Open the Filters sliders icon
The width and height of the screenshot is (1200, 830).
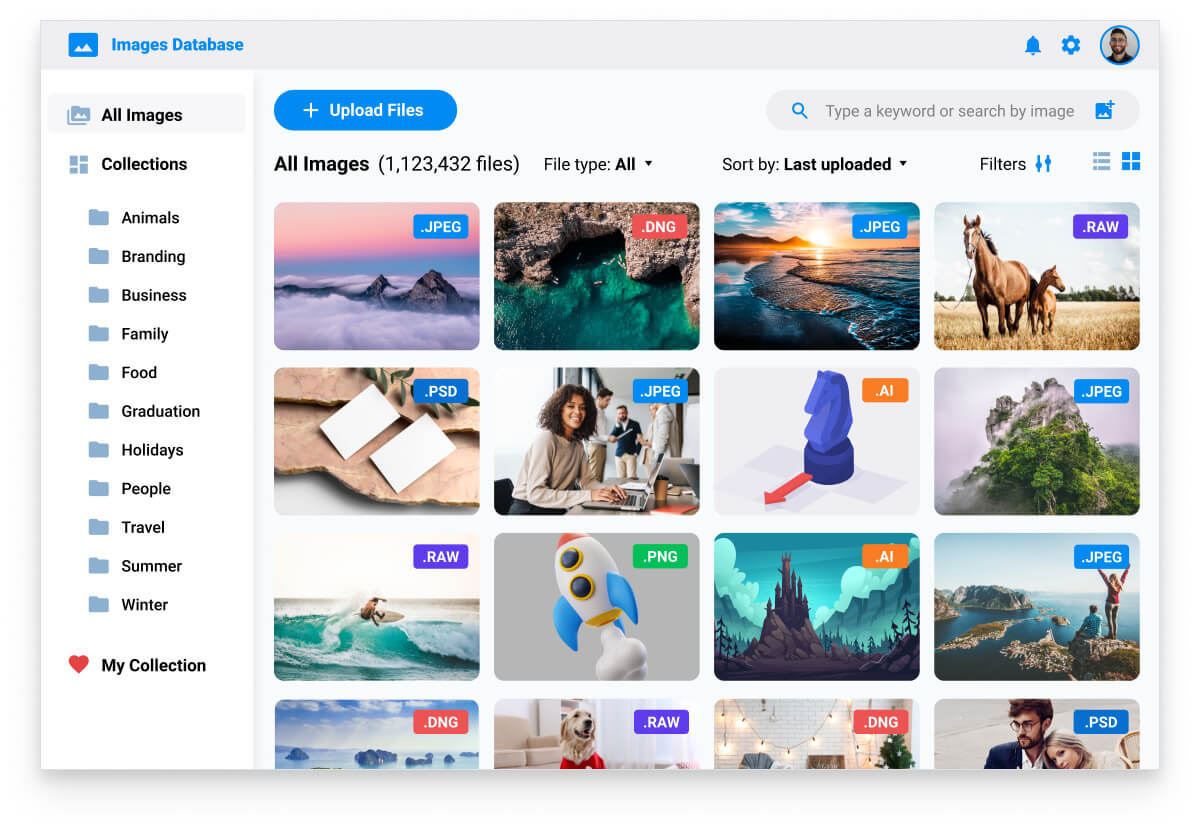click(1043, 164)
